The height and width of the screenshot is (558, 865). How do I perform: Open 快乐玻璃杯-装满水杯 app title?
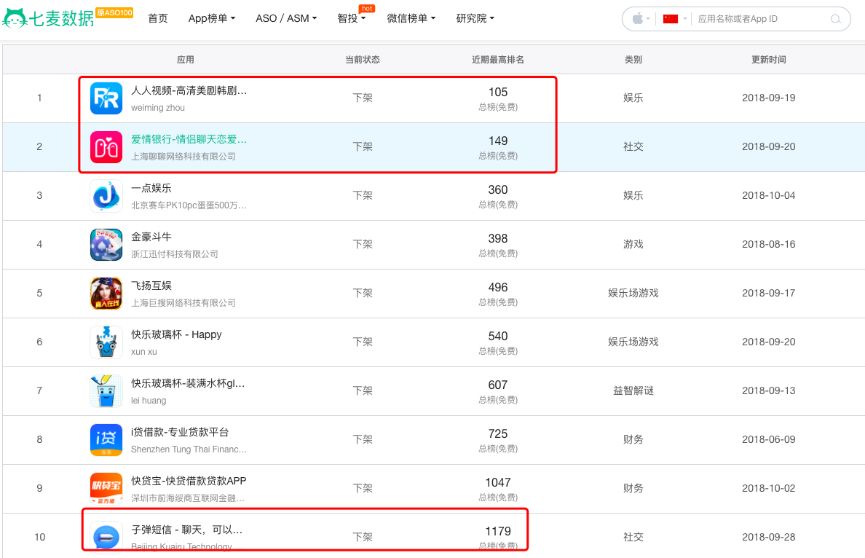[x=188, y=383]
